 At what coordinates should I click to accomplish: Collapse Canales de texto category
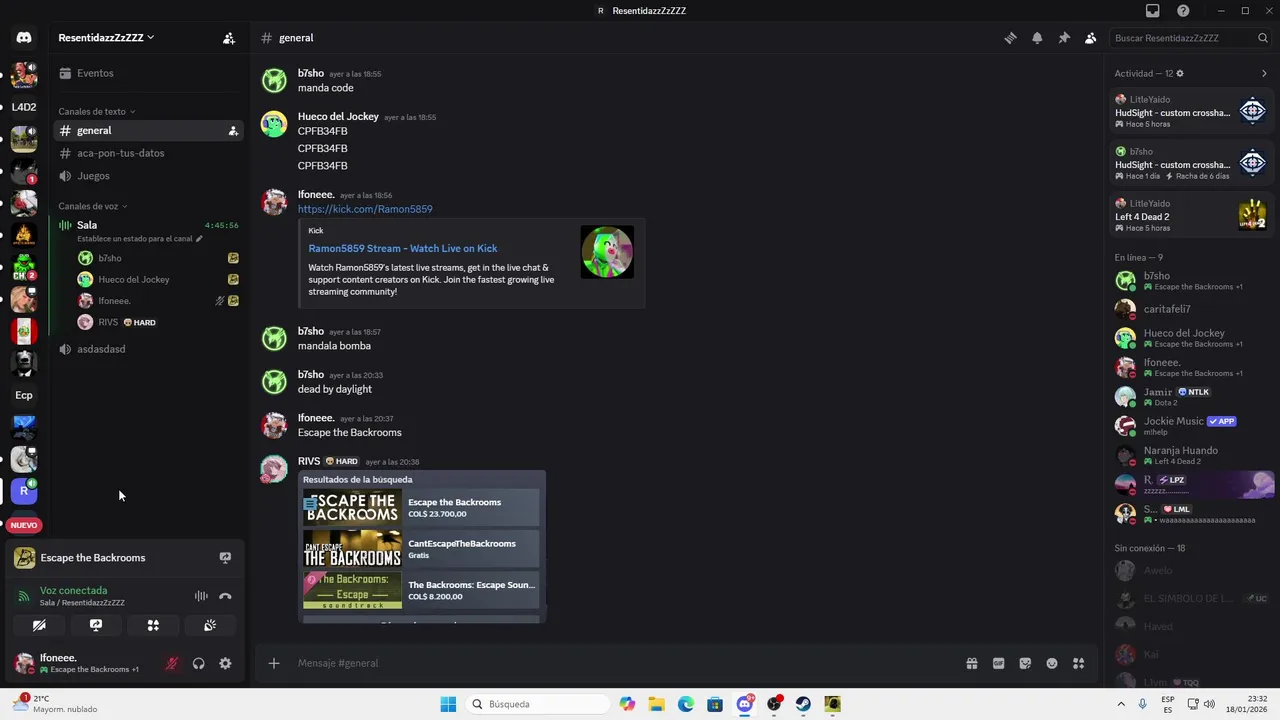(x=97, y=112)
